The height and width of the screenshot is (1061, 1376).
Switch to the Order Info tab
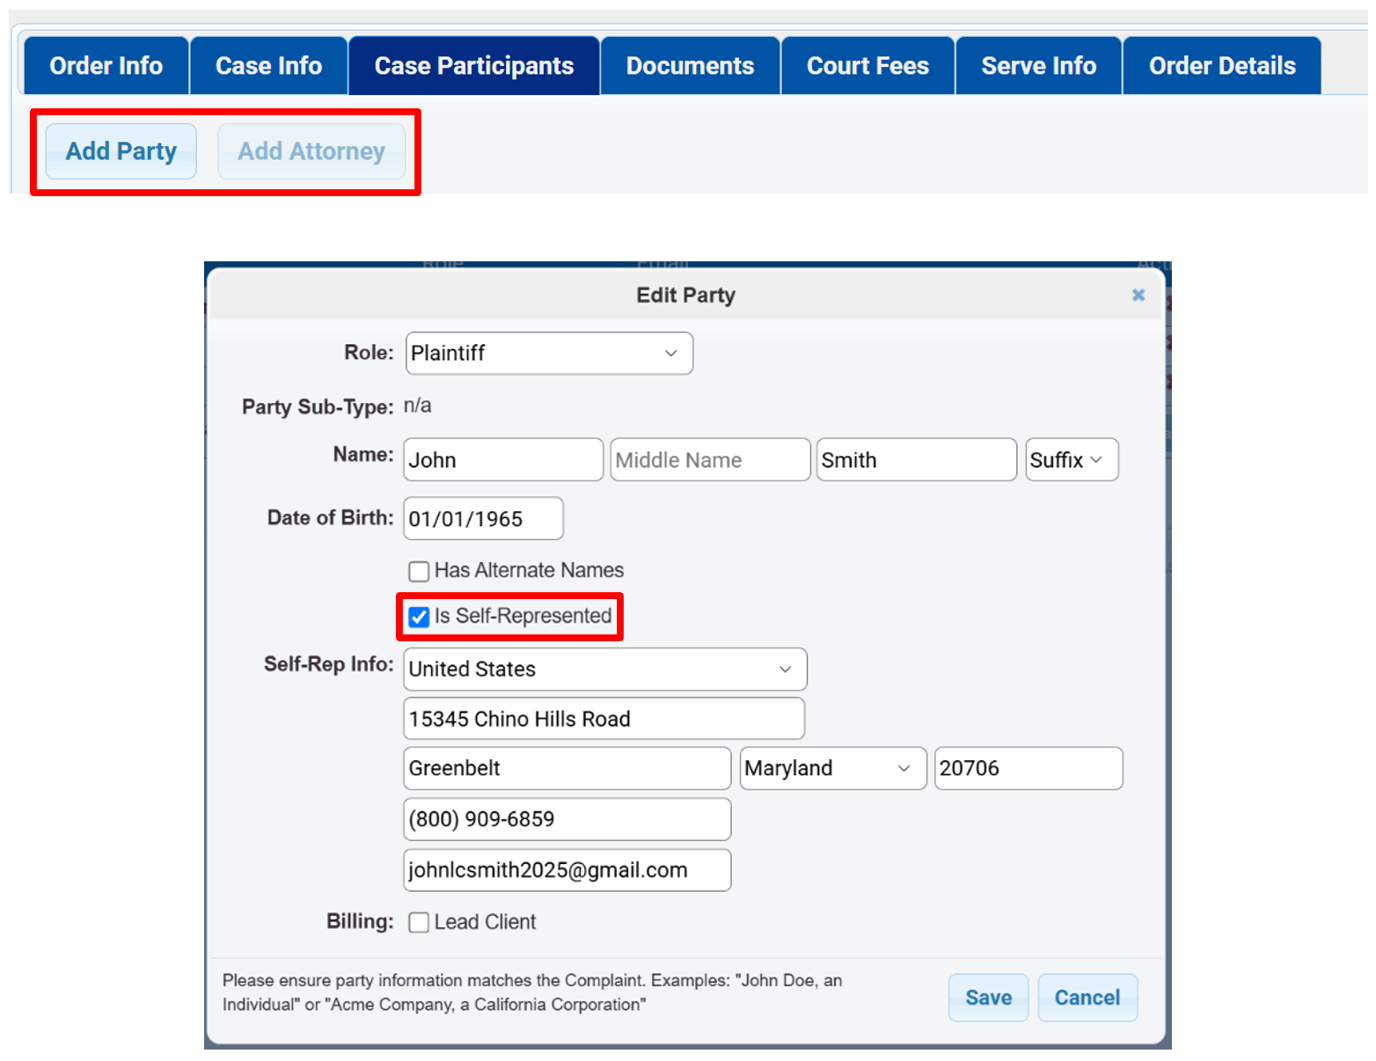(x=105, y=65)
